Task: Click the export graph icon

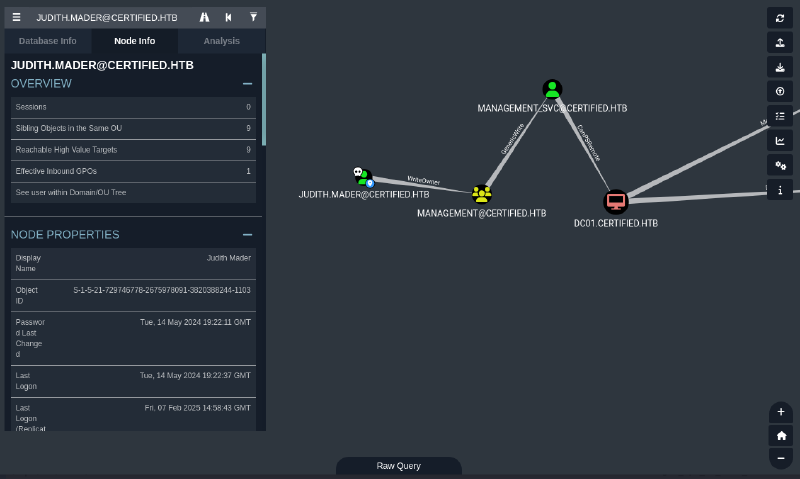Action: [780, 42]
